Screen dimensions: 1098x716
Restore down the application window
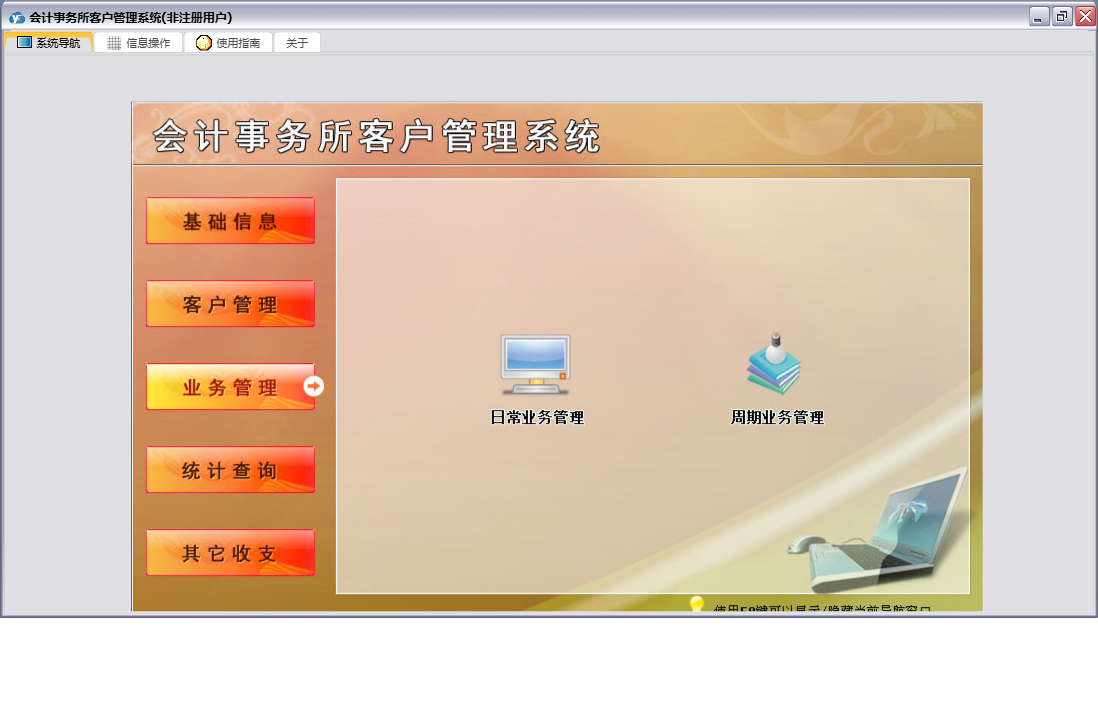coord(1062,16)
